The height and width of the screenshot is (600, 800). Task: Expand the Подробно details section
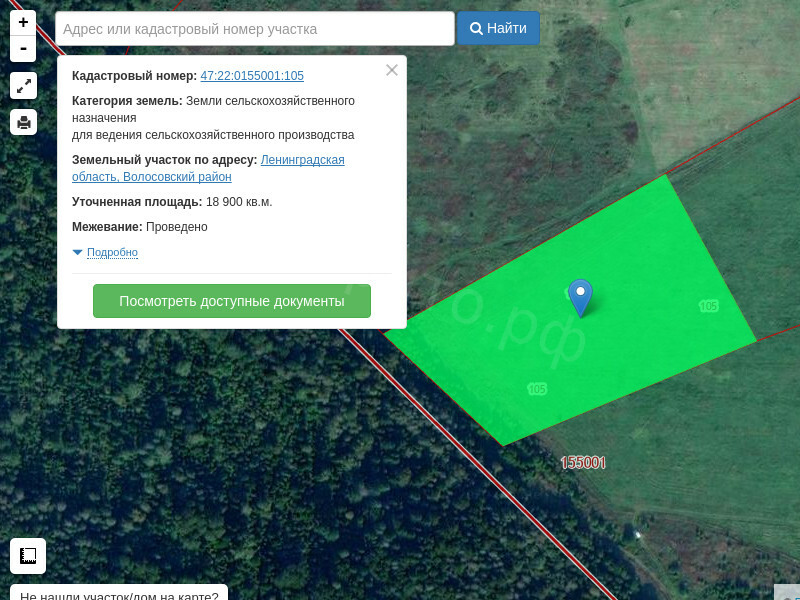[111, 253]
